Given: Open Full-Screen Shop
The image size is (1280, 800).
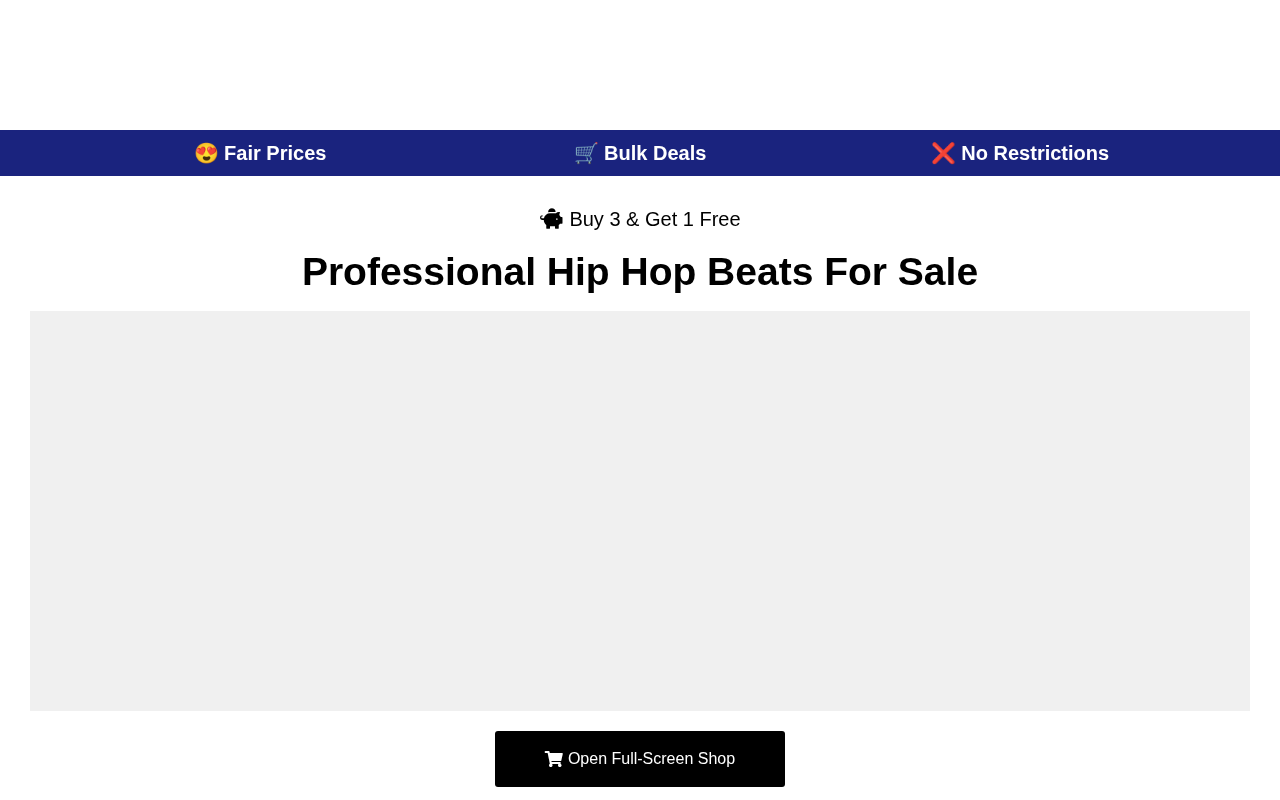Looking at the screenshot, I should (640, 759).
